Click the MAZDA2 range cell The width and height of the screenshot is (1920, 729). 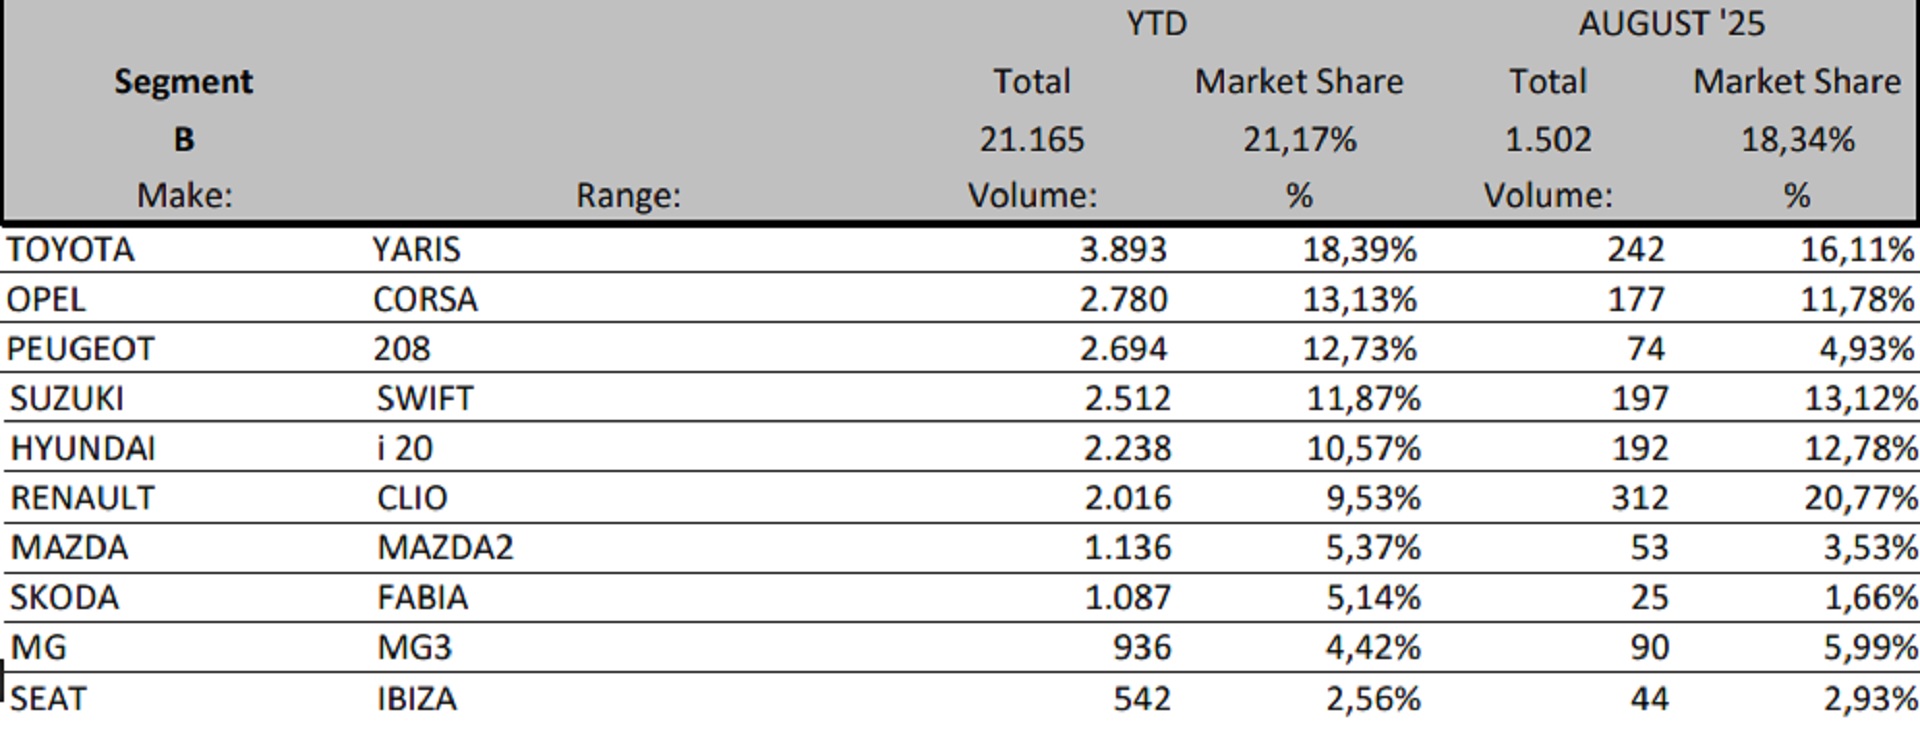click(x=445, y=548)
